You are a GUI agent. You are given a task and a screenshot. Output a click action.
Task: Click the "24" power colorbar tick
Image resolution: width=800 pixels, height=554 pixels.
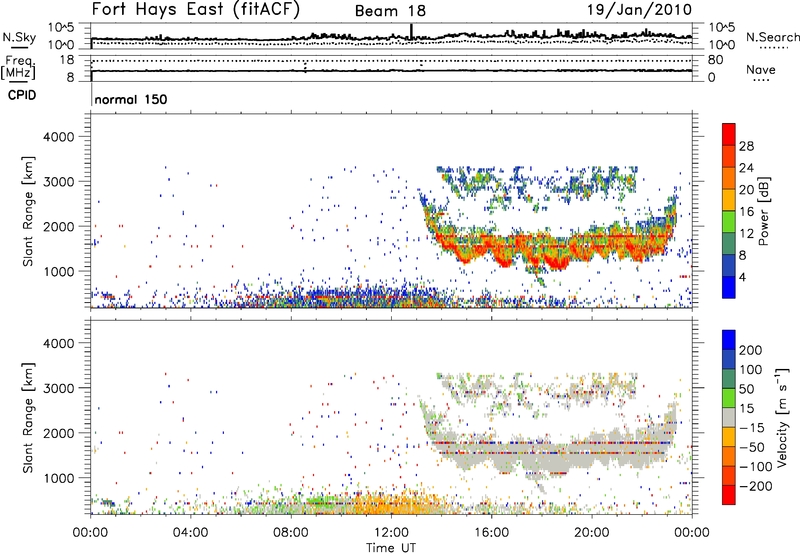pyautogui.click(x=746, y=168)
